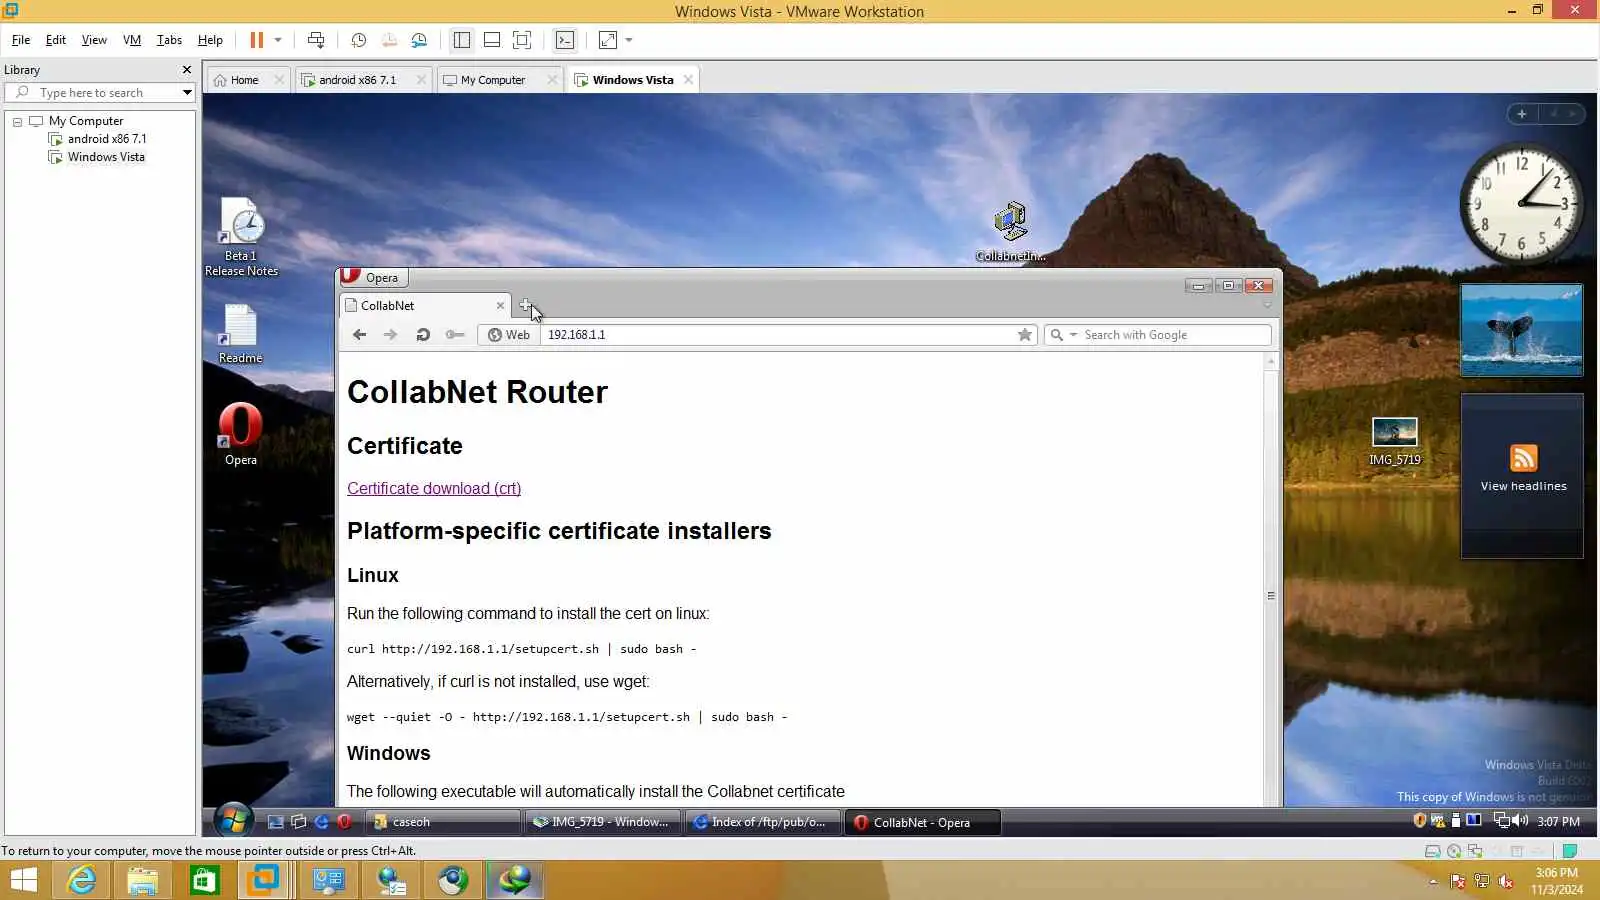This screenshot has height=900, width=1600.
Task: Click Show Desktop in Vista quick launch
Action: click(x=275, y=822)
